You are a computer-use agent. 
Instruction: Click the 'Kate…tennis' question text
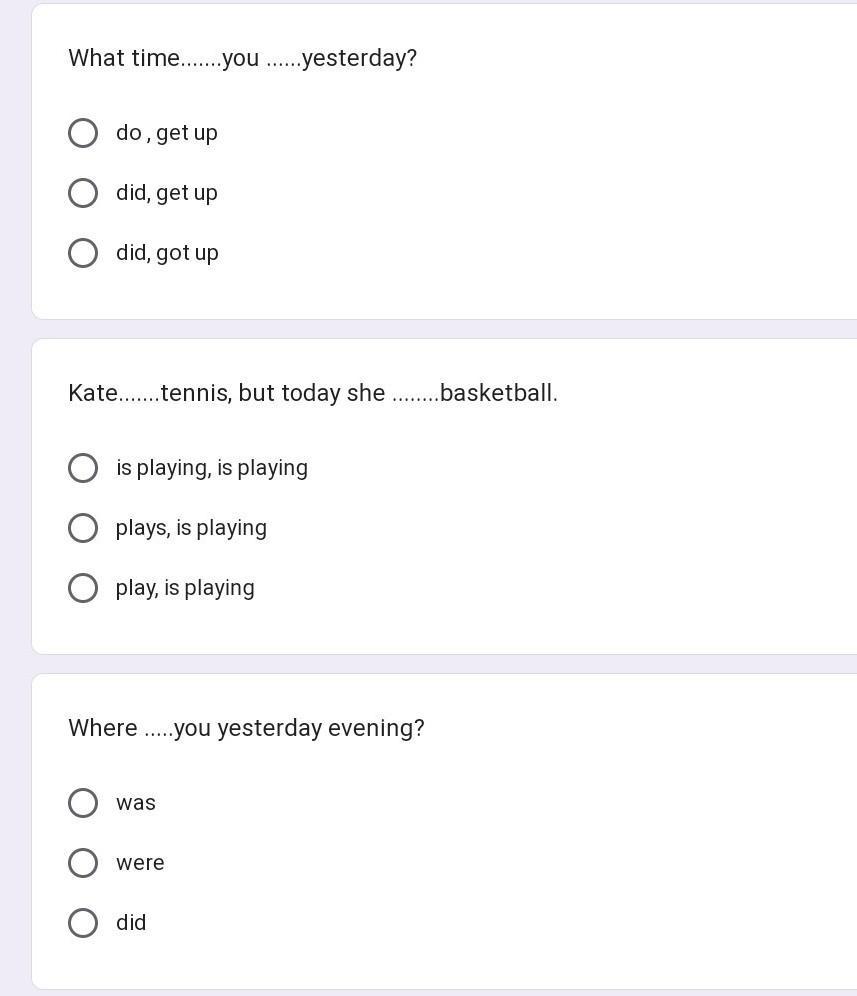click(x=313, y=393)
